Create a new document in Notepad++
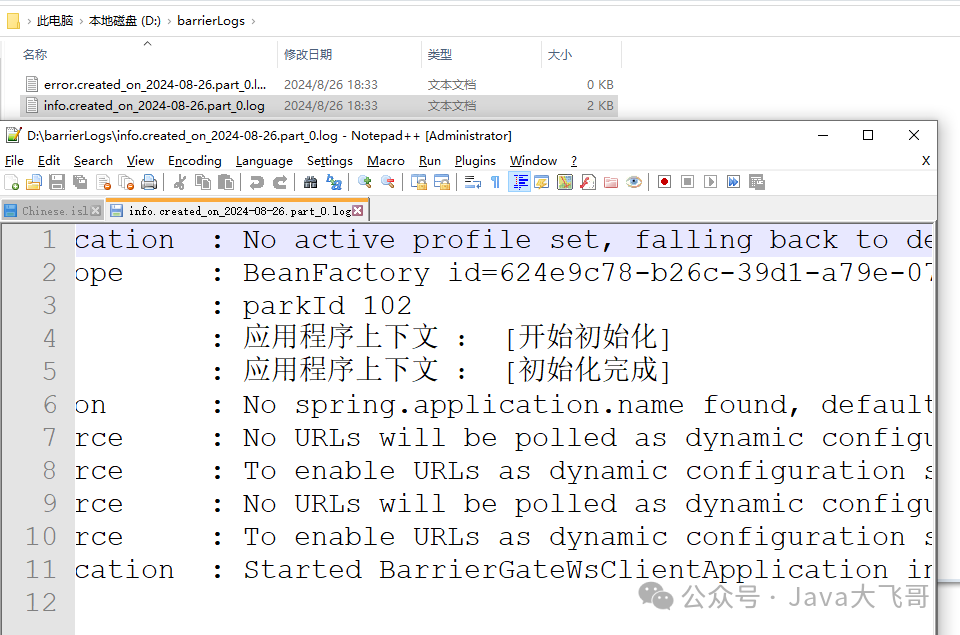 click(x=12, y=182)
